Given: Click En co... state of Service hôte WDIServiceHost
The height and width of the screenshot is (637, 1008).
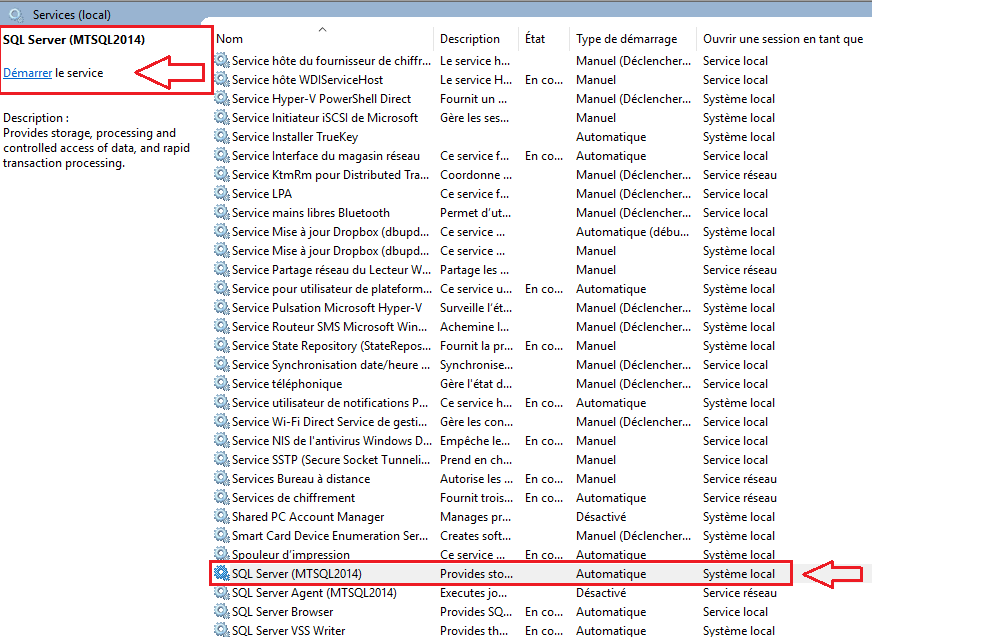Looking at the screenshot, I should 544,80.
